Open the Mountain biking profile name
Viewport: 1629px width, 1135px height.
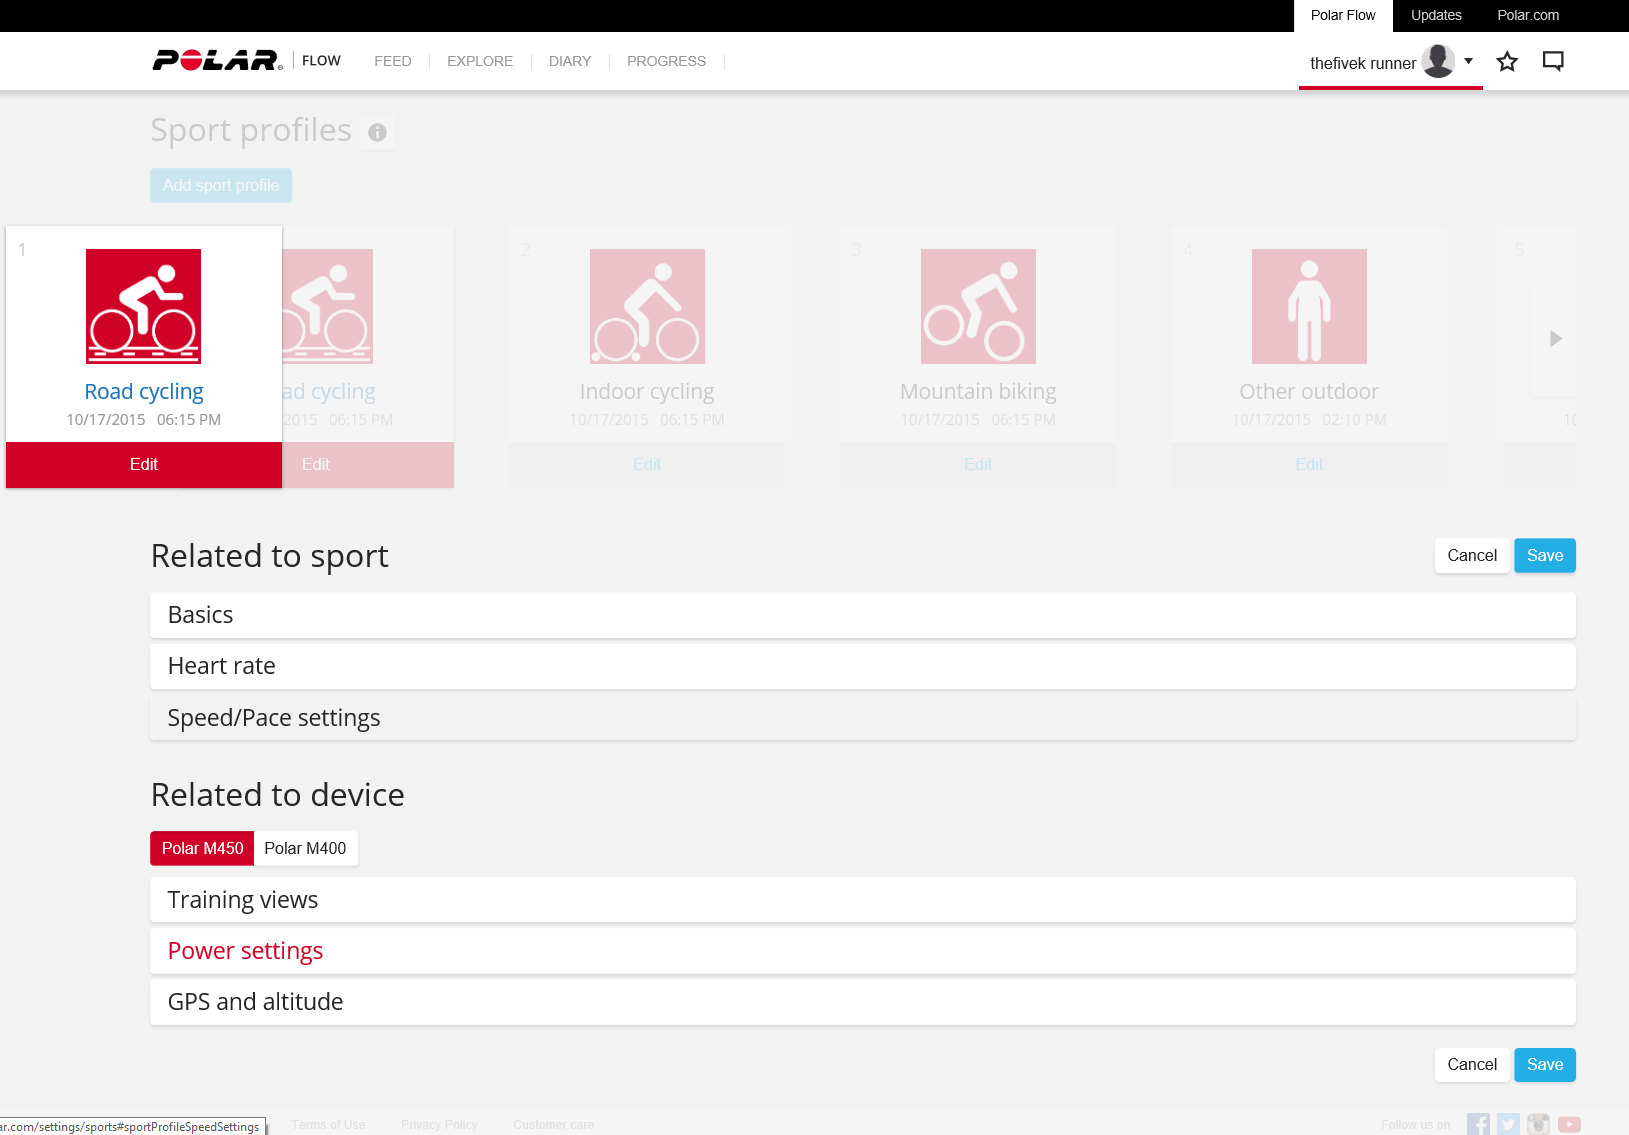pos(978,392)
